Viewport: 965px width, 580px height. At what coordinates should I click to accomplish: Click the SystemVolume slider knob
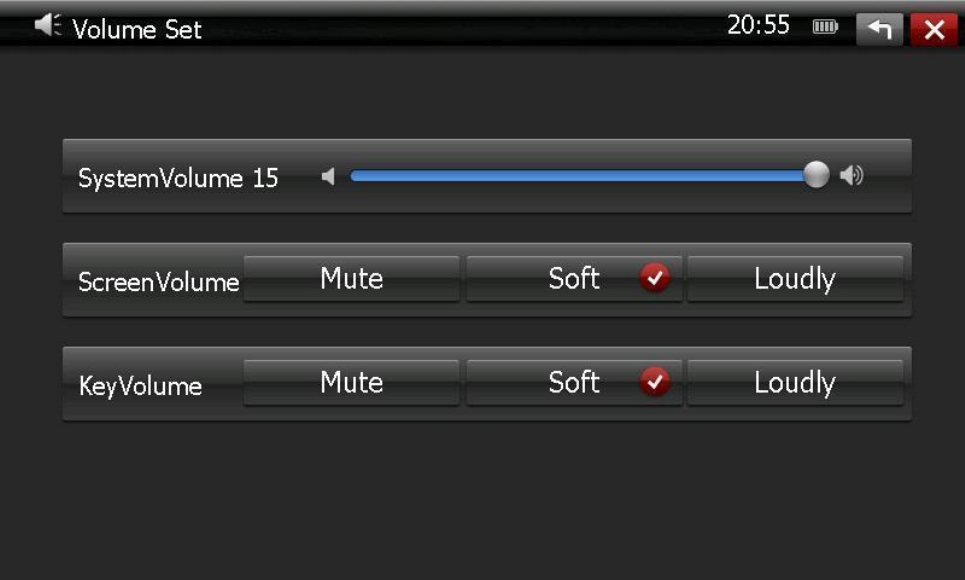817,176
